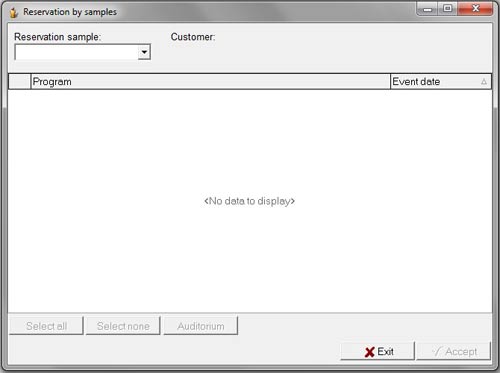The height and width of the screenshot is (373, 500).
Task: Click the Accept button
Action: [454, 351]
